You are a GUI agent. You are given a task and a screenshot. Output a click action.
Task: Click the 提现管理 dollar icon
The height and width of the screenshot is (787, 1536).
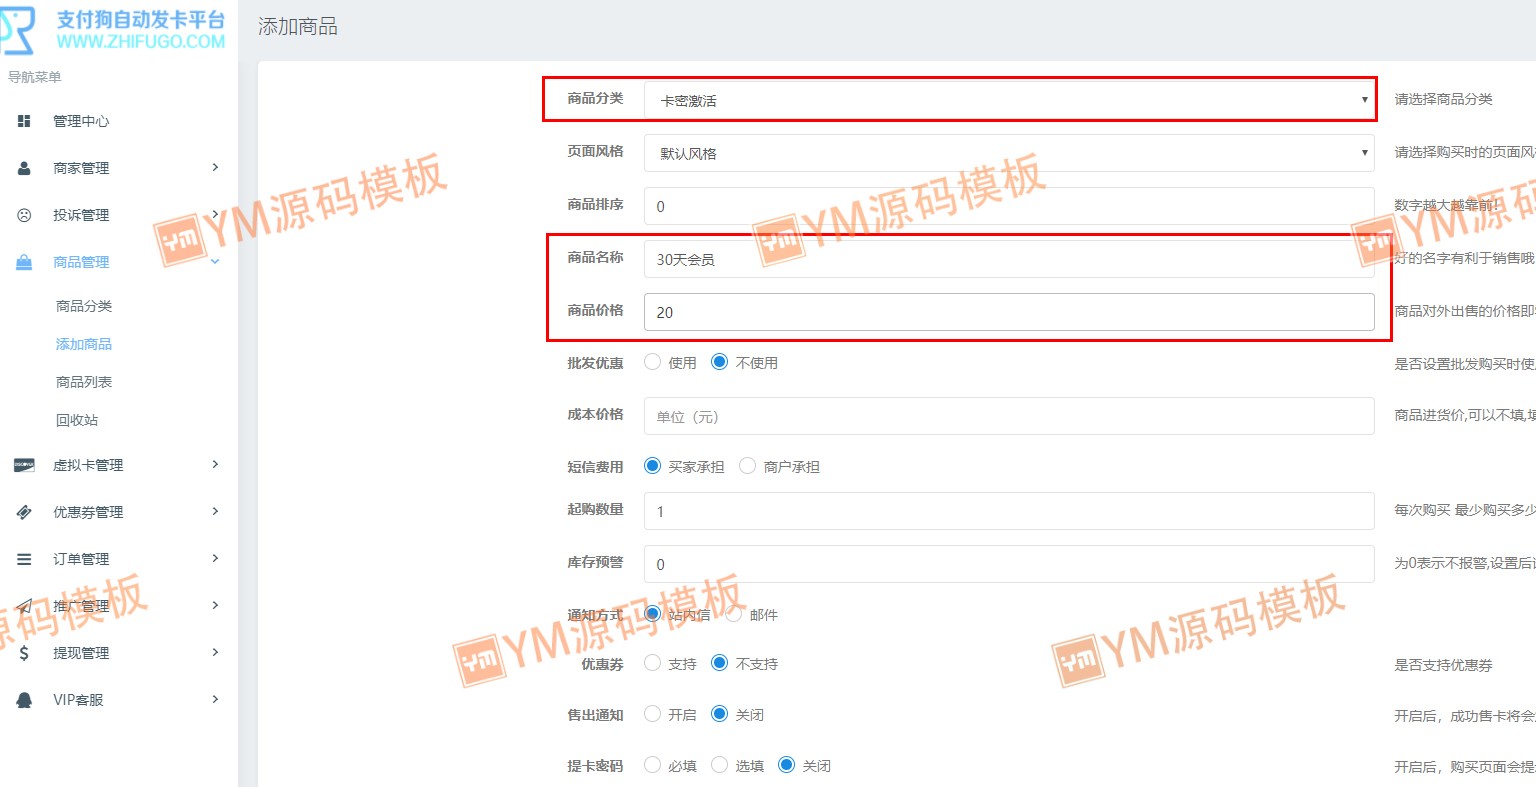point(24,653)
